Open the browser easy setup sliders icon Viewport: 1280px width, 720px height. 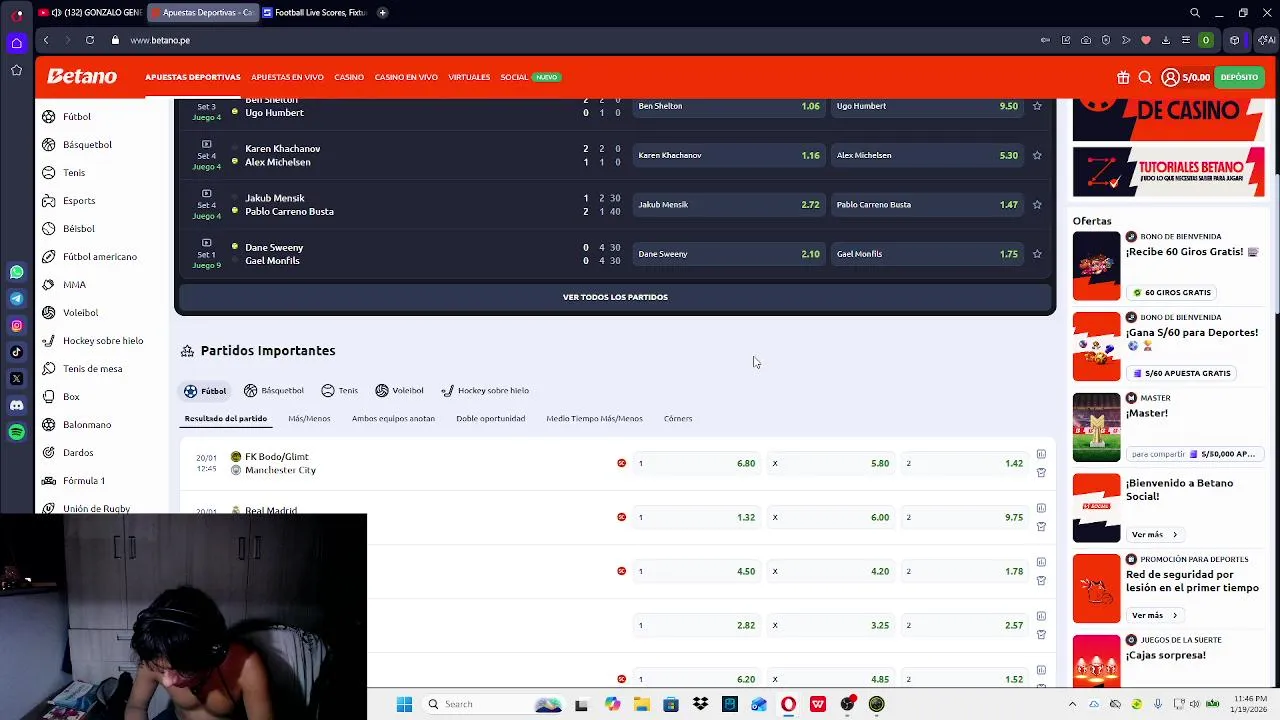click(1186, 40)
